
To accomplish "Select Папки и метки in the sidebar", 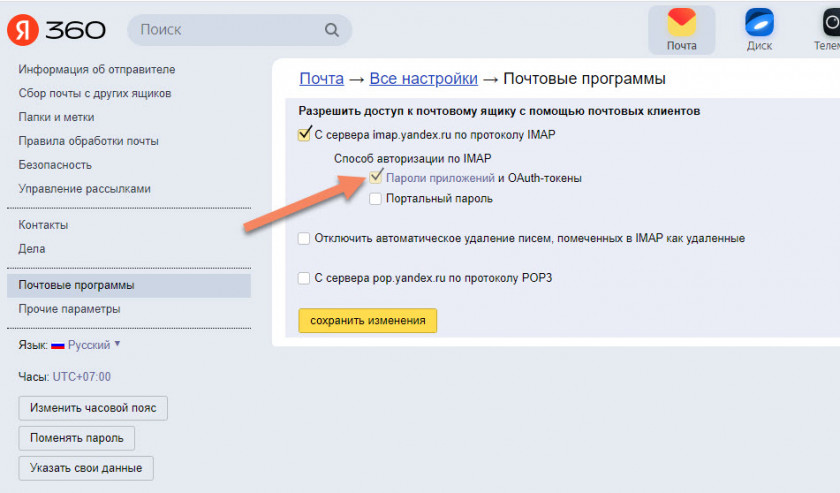I will [x=56, y=117].
